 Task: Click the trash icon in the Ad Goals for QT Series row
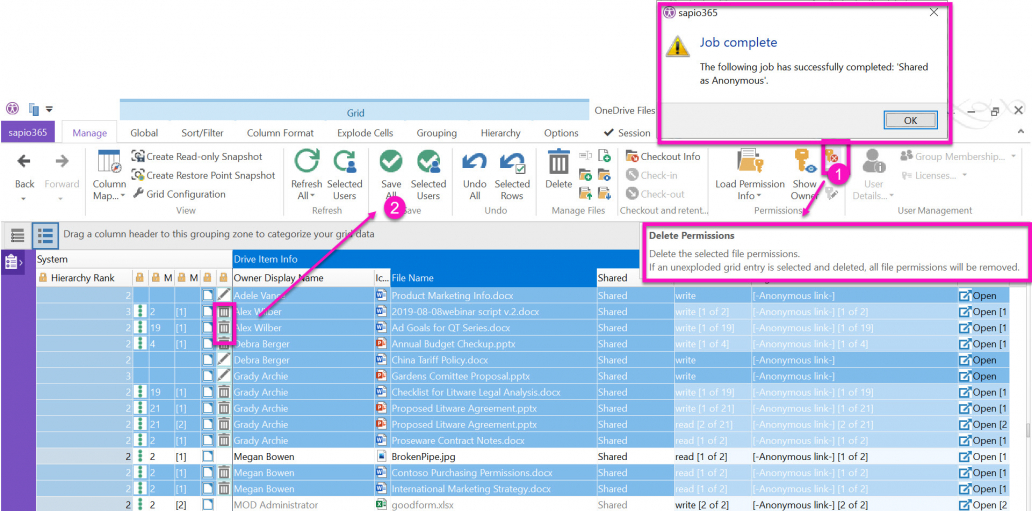(x=224, y=328)
